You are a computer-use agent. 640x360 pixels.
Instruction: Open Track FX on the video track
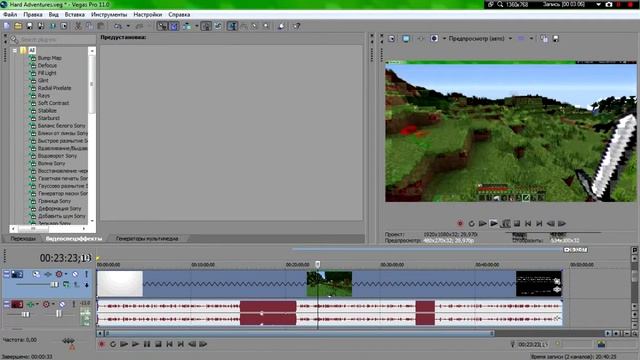tap(48, 274)
